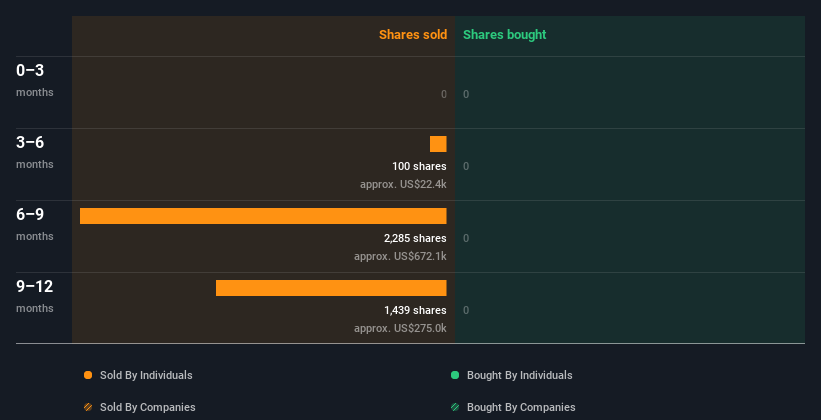Image resolution: width=821 pixels, height=420 pixels.
Task: Click the 0–3 months row label
Action: 35,80
